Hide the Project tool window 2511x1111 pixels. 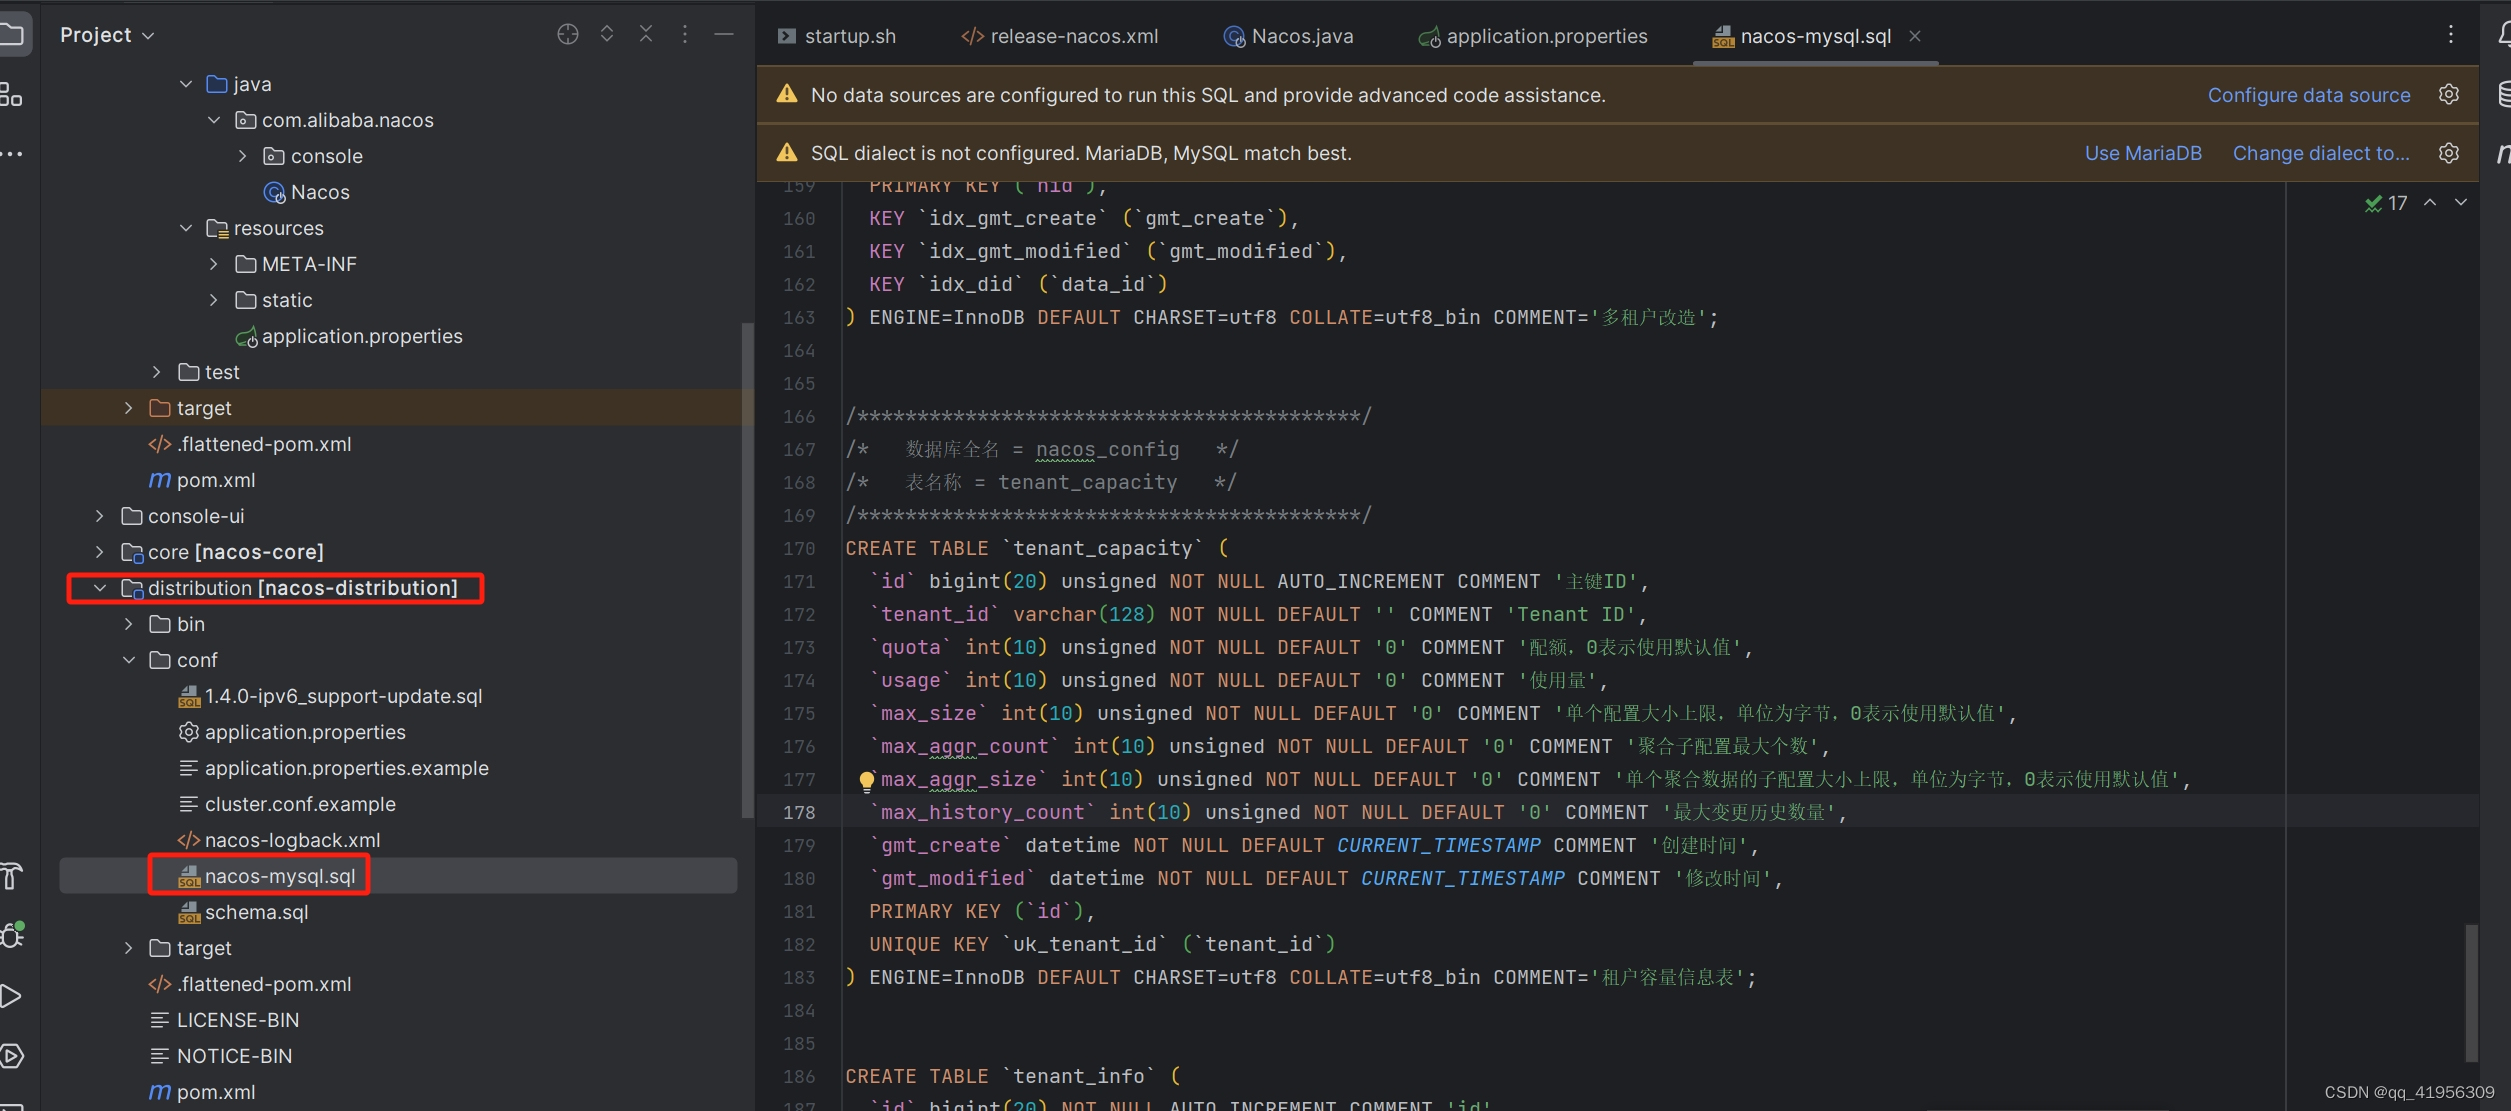click(x=724, y=34)
